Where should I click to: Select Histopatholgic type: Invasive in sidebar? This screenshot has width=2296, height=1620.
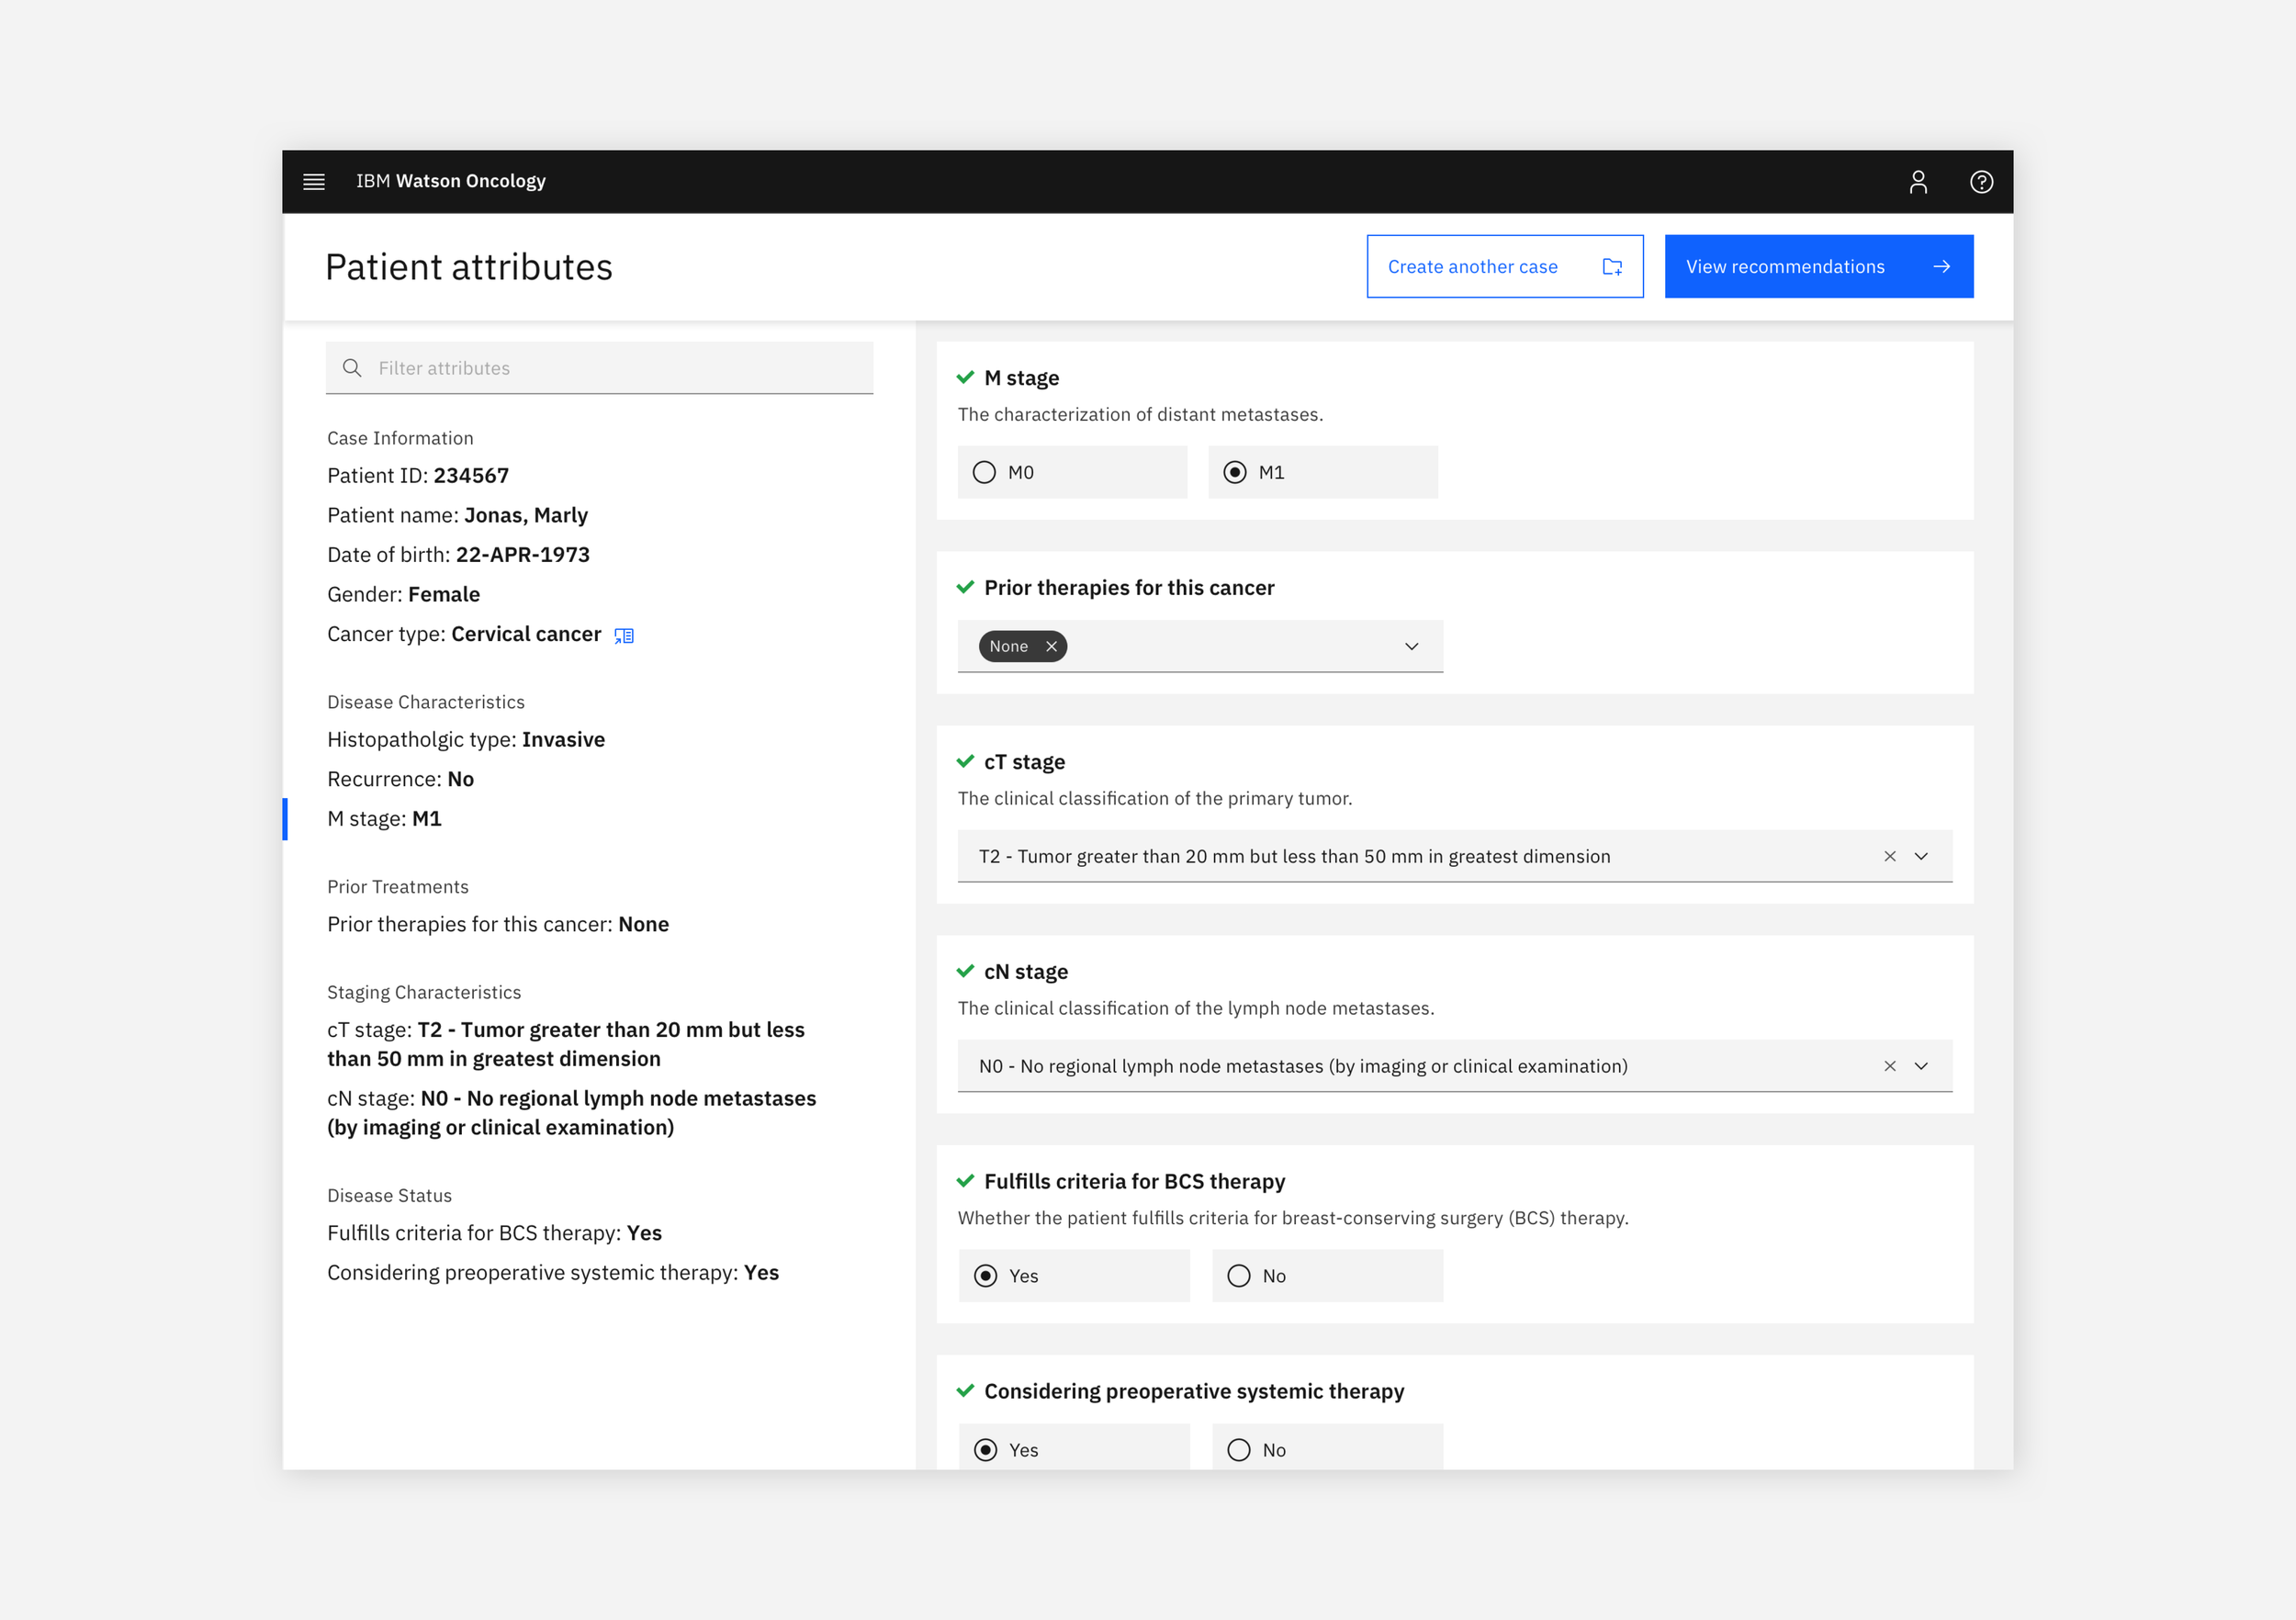pyautogui.click(x=466, y=740)
